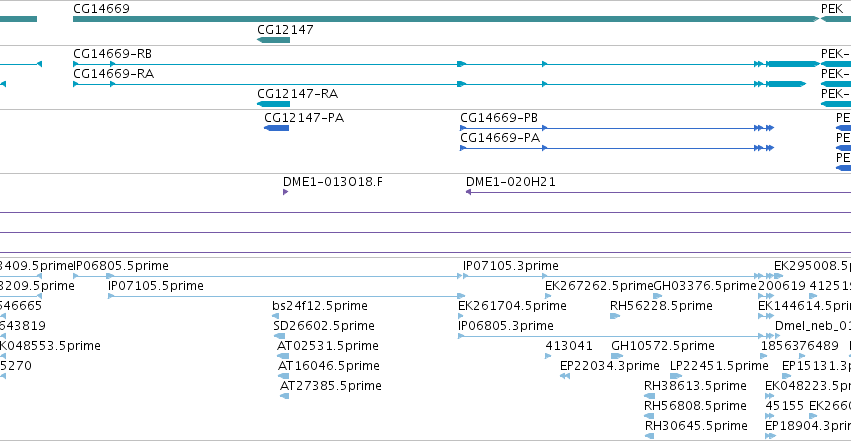Click the RH30645.5prime EST glyph

coord(650,436)
